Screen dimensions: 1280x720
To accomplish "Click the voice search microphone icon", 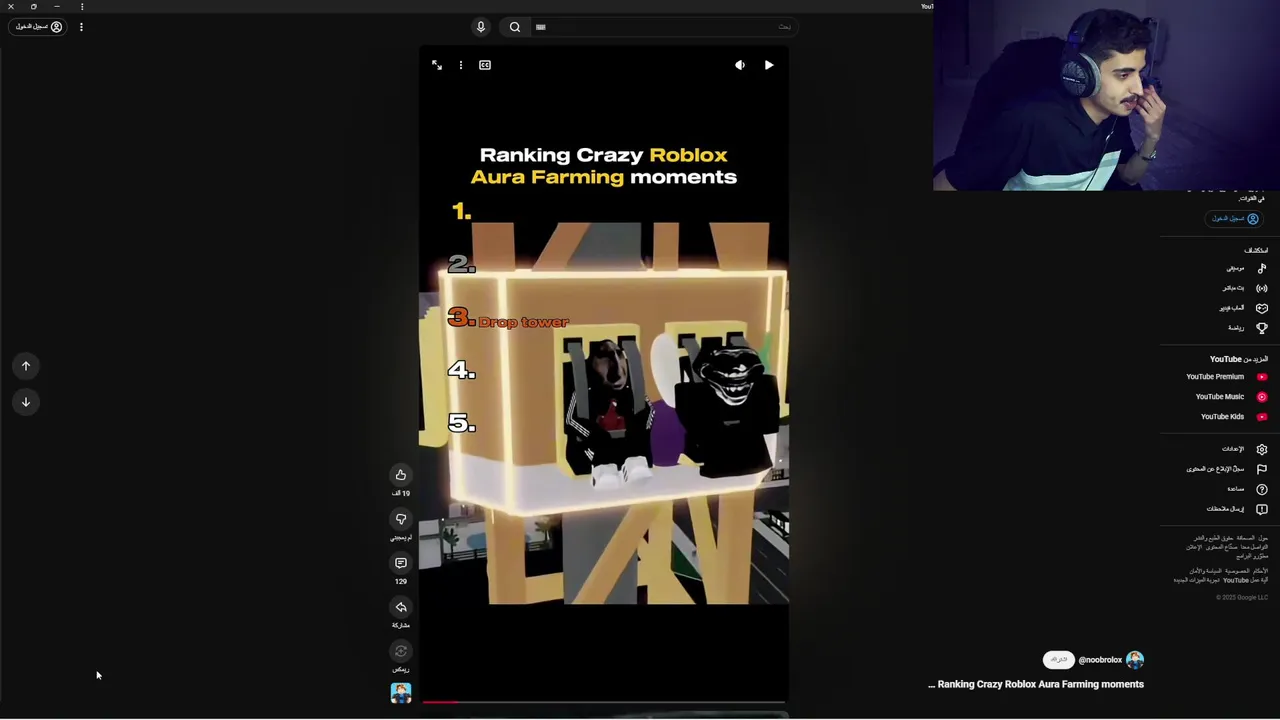I will tap(480, 27).
